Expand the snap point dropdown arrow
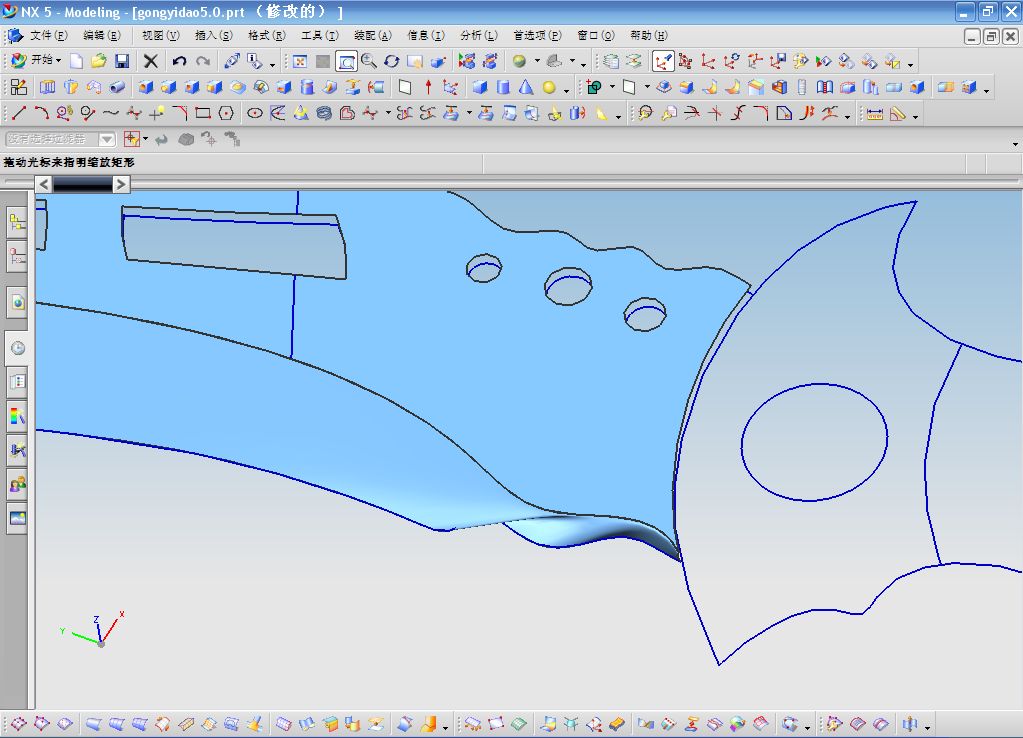Screen dimensions: 1023x738 click(146, 139)
